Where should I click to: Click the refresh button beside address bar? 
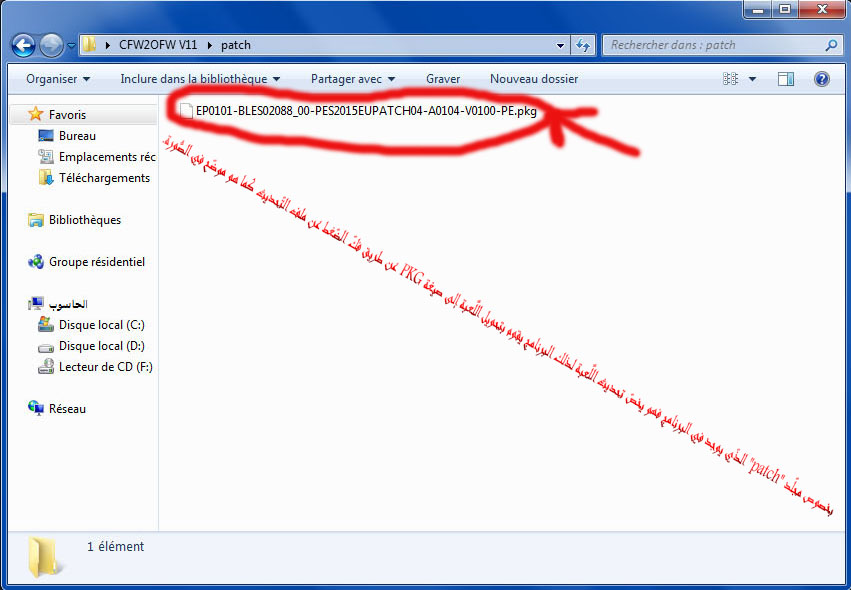click(x=583, y=45)
